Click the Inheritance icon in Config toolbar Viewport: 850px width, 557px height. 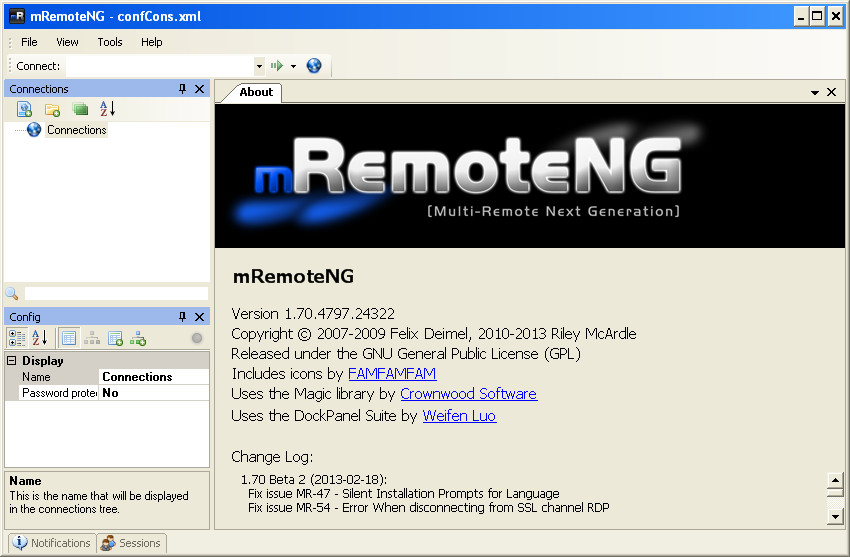[92, 338]
